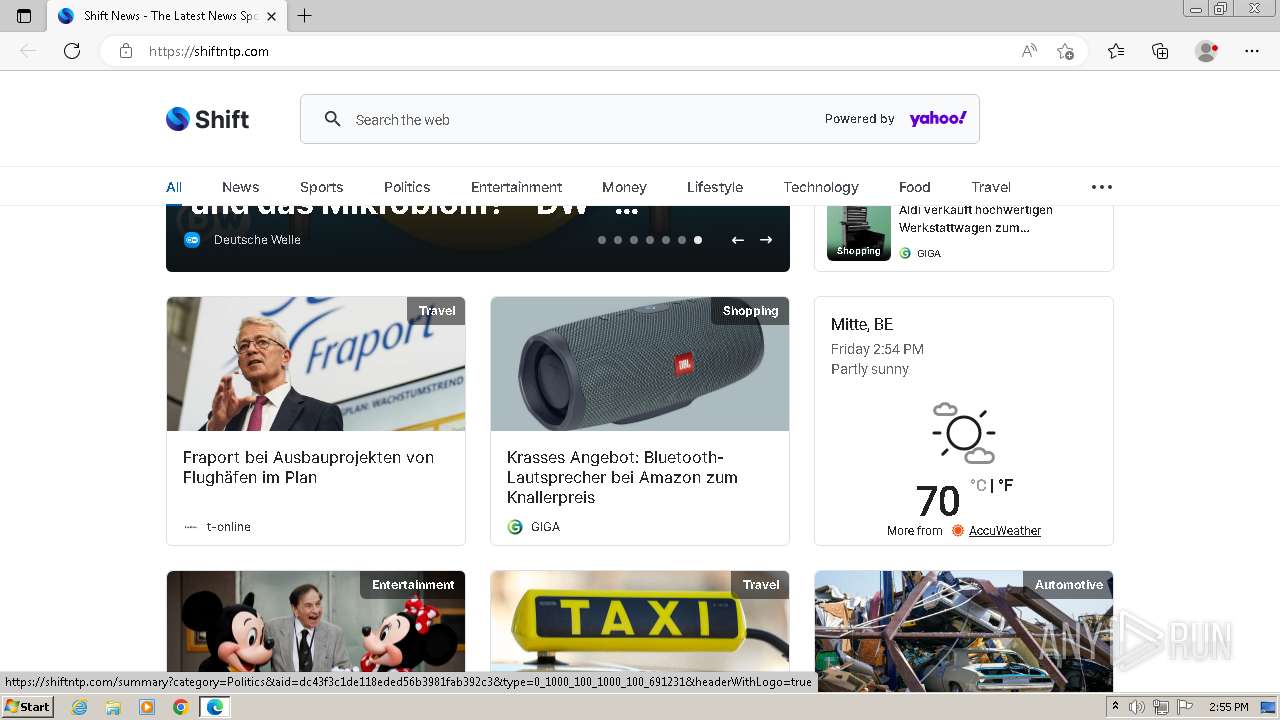This screenshot has height=720, width=1280.
Task: Launch Internet Explorer from taskbar
Action: click(x=80, y=707)
